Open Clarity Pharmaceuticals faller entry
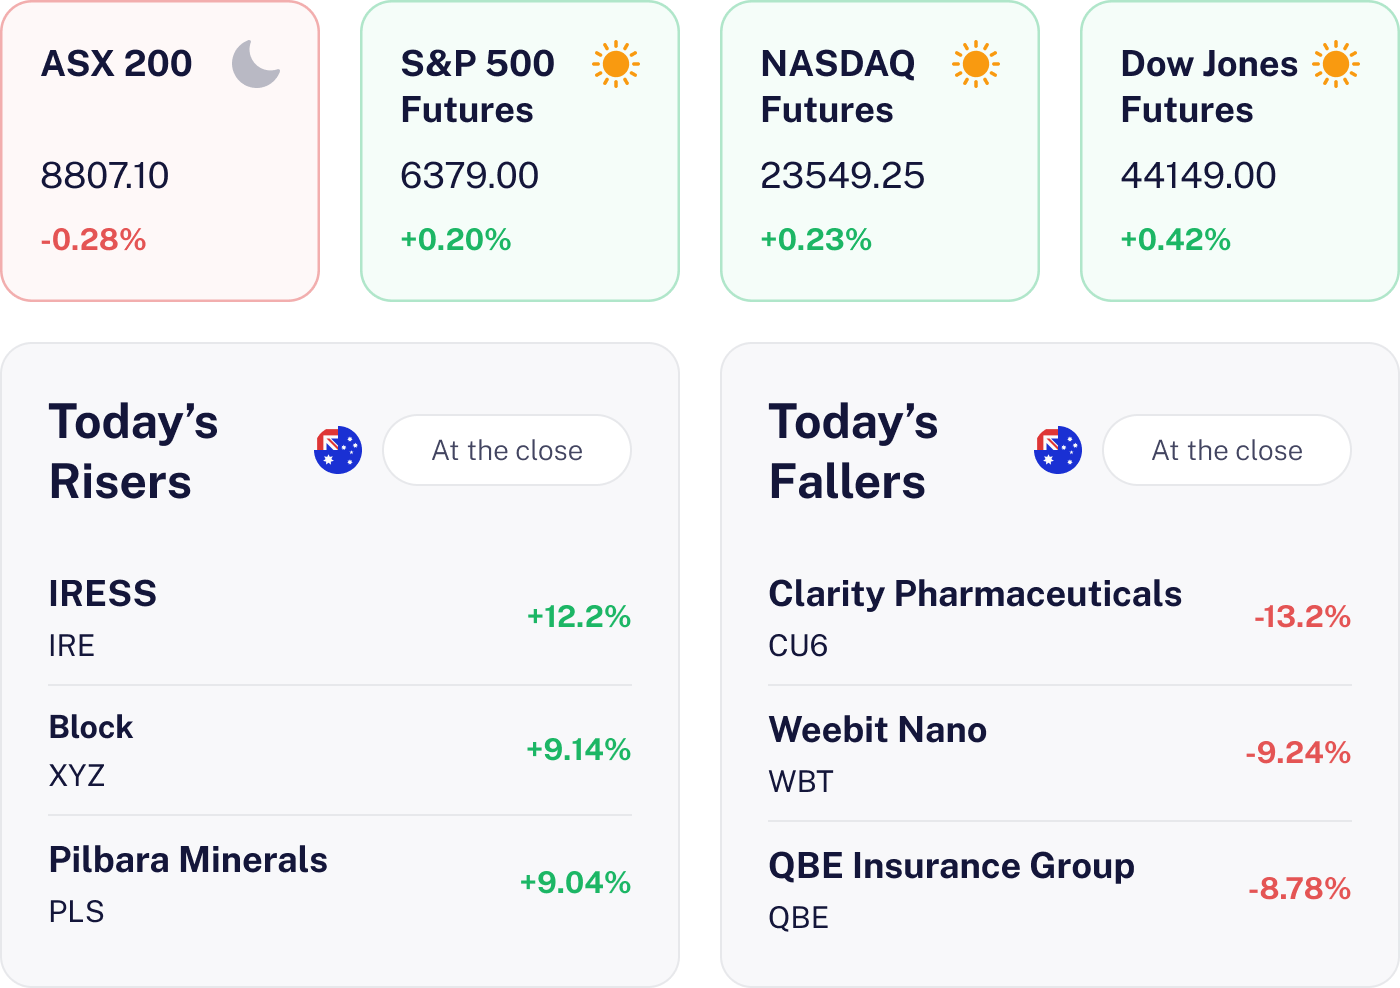Image resolution: width=1400 pixels, height=988 pixels. coord(1060,617)
